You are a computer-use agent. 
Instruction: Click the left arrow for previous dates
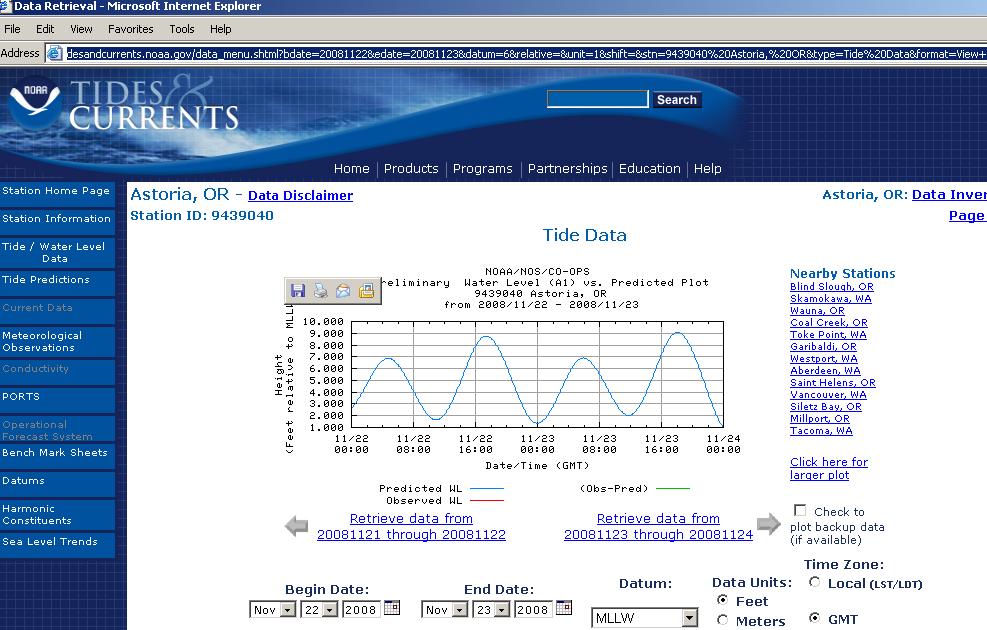[x=297, y=526]
